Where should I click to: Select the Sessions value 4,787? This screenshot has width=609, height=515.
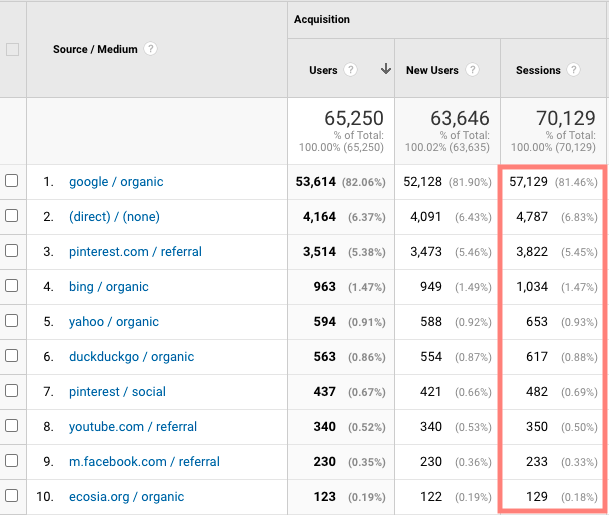(x=532, y=217)
